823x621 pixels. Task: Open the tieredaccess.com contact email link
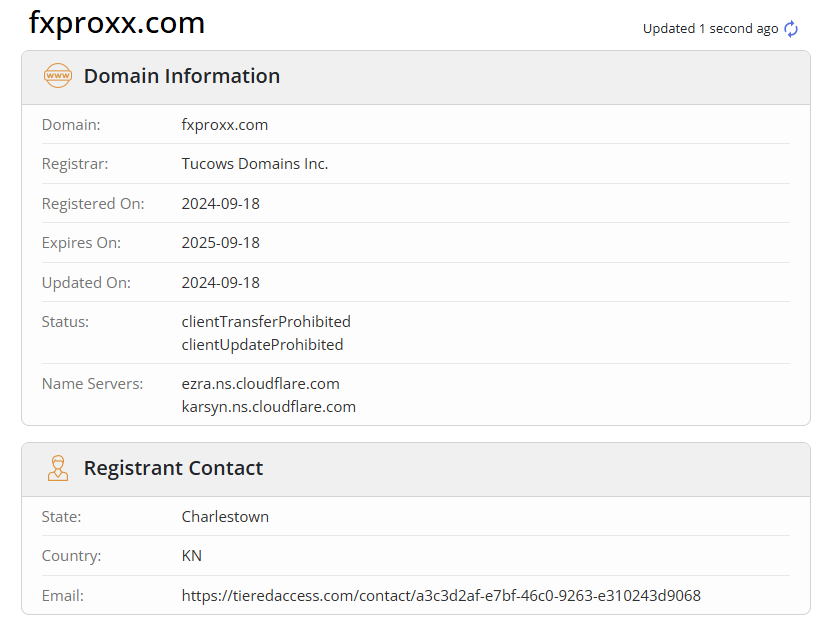pyautogui.click(x=440, y=595)
